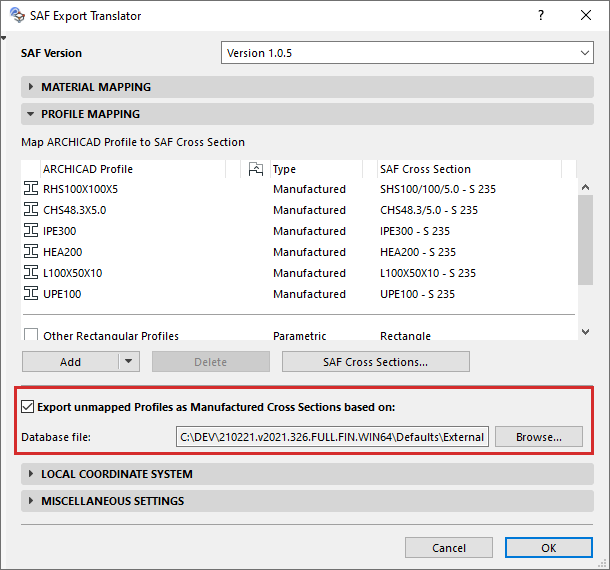Sort by ARCHICAD Profile column header
The image size is (610, 570).
(x=133, y=169)
